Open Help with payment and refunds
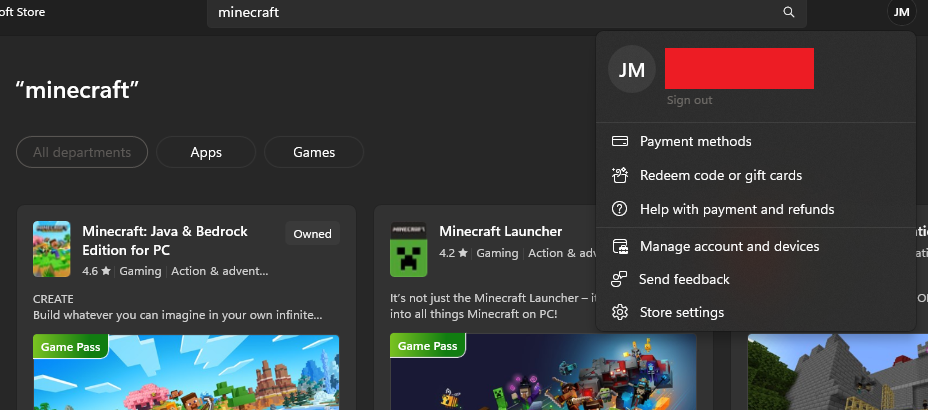 click(x=756, y=209)
